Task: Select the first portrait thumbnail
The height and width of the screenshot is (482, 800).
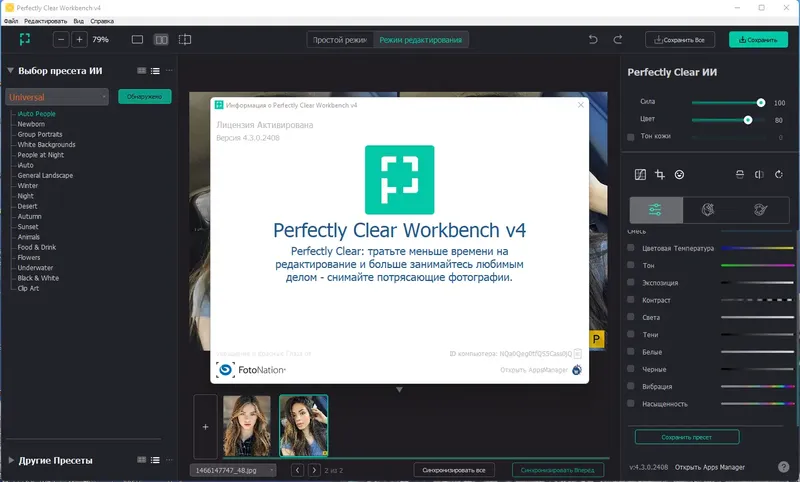Action: coord(247,425)
